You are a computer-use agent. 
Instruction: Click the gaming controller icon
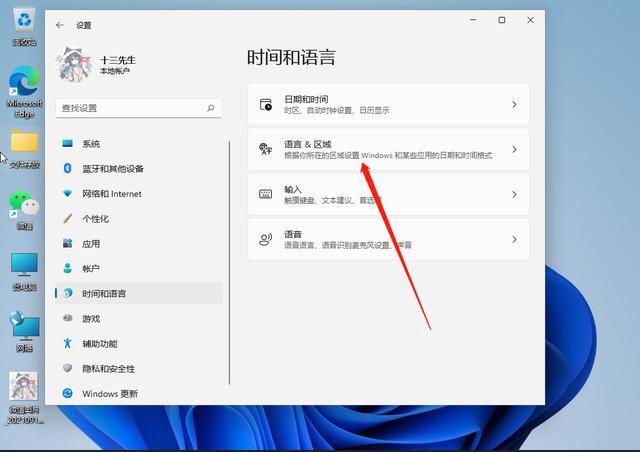click(68, 318)
